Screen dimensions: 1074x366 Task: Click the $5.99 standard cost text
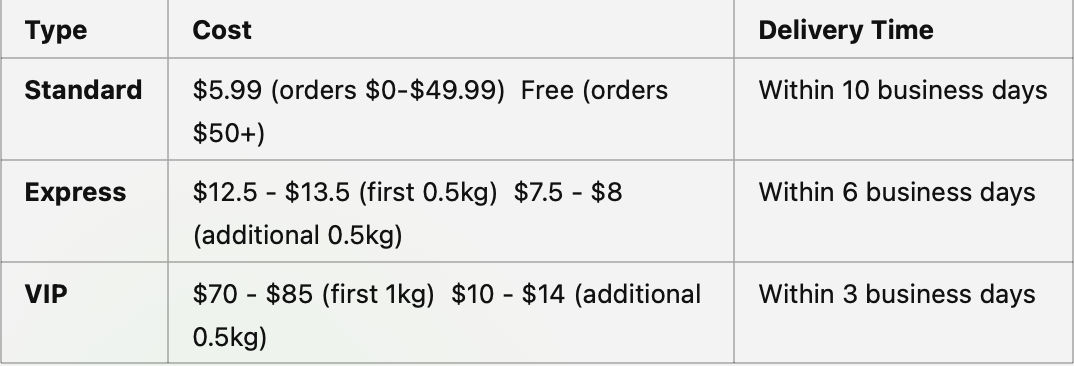coord(227,90)
